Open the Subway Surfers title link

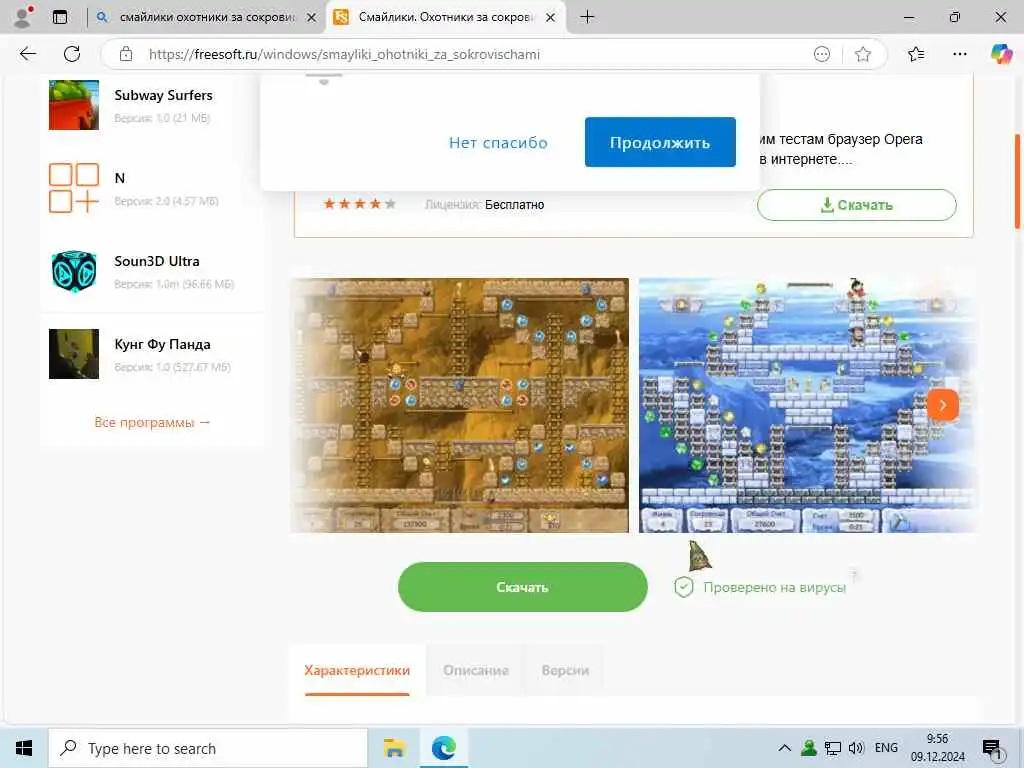coord(163,95)
